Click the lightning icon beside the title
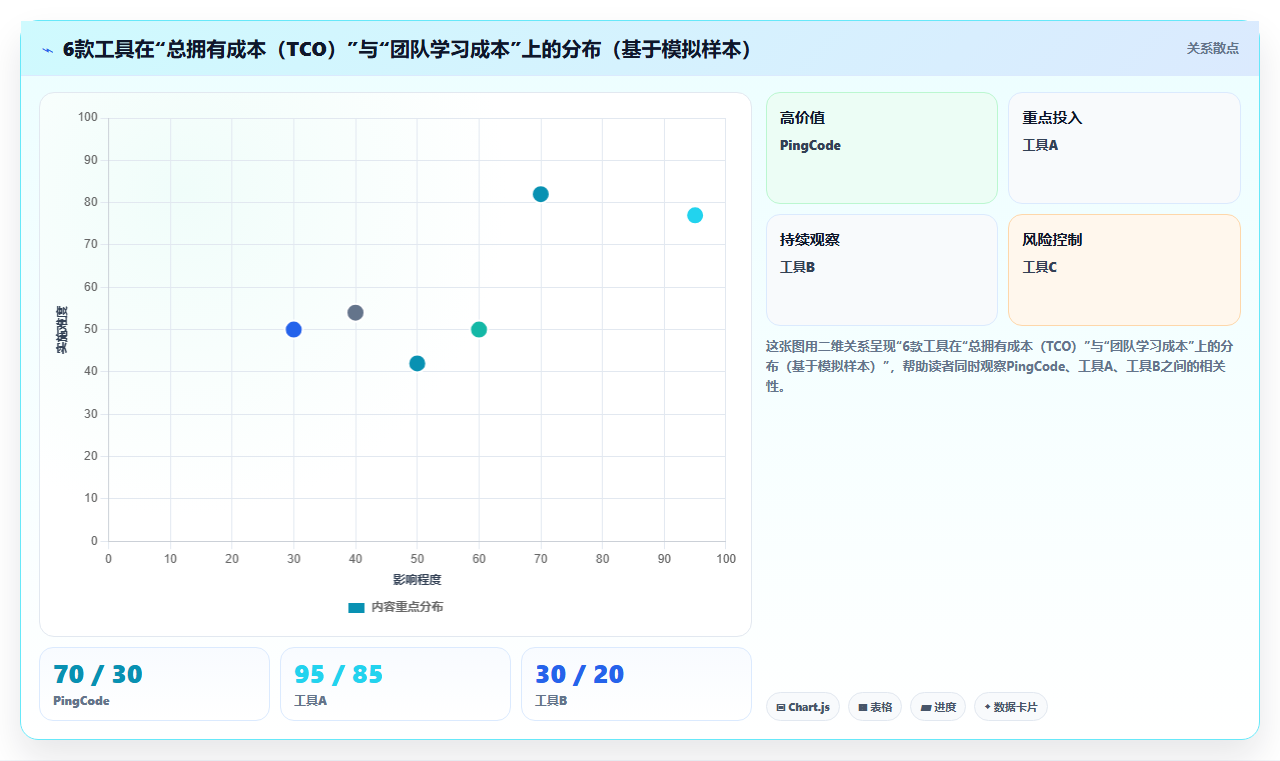 pyautogui.click(x=48, y=50)
